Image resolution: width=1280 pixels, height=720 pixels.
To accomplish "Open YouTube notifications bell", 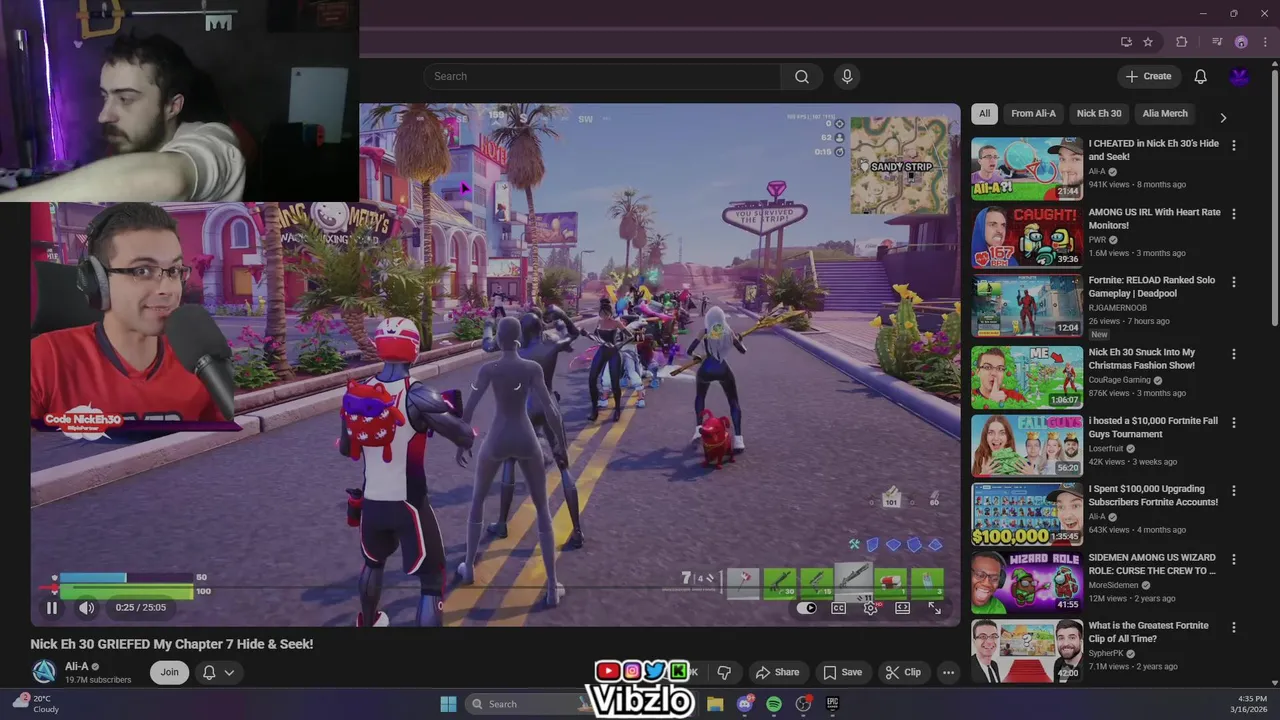I will pos(1200,76).
